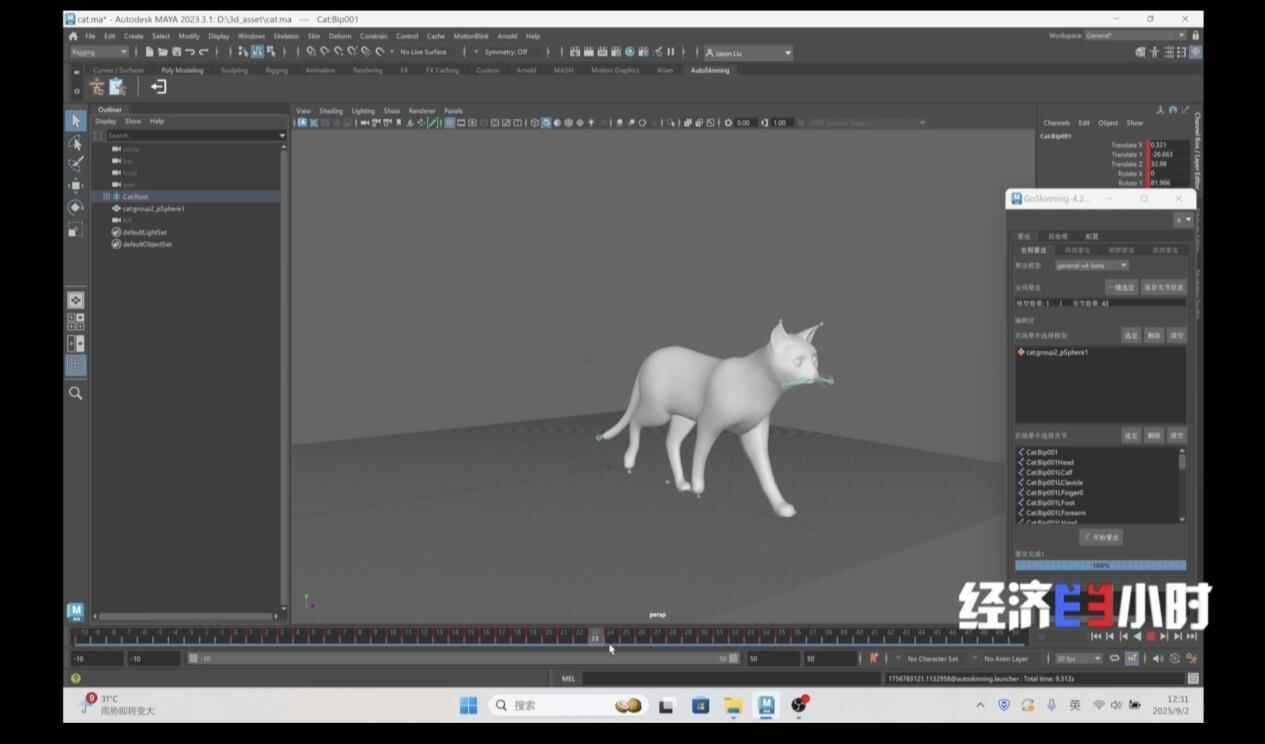
Task: Click the Windows Start button
Action: coord(468,705)
